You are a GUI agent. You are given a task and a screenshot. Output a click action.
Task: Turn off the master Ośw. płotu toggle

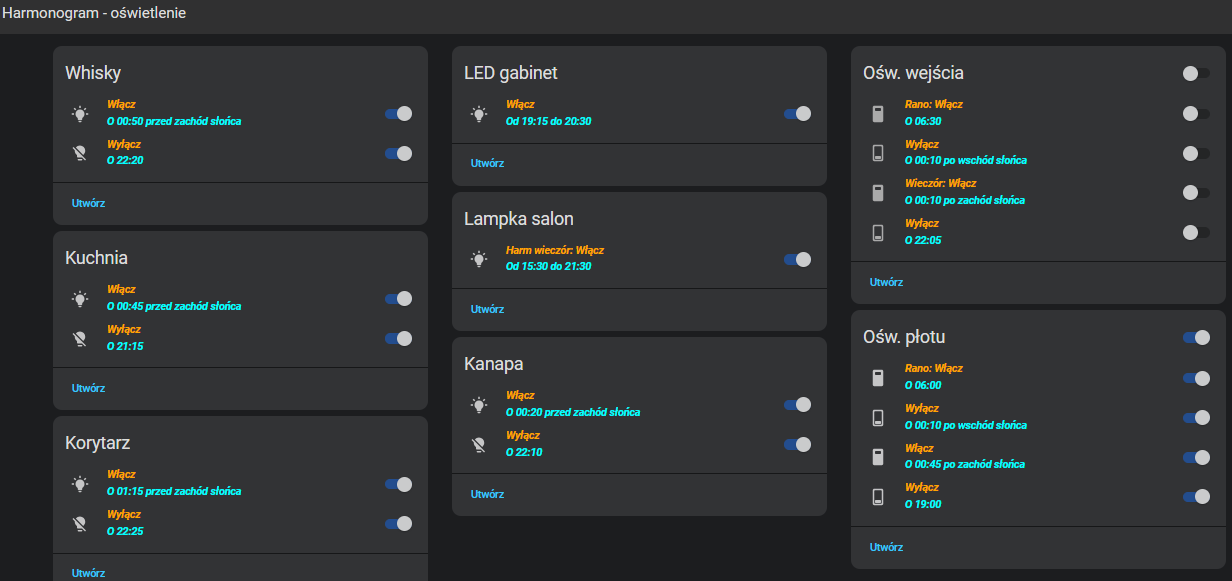click(x=1196, y=338)
